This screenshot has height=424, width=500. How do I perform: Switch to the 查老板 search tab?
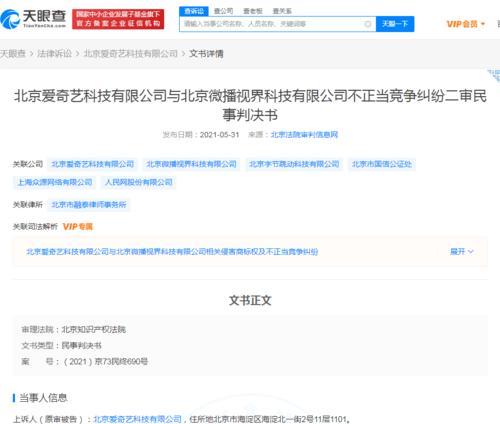[253, 11]
